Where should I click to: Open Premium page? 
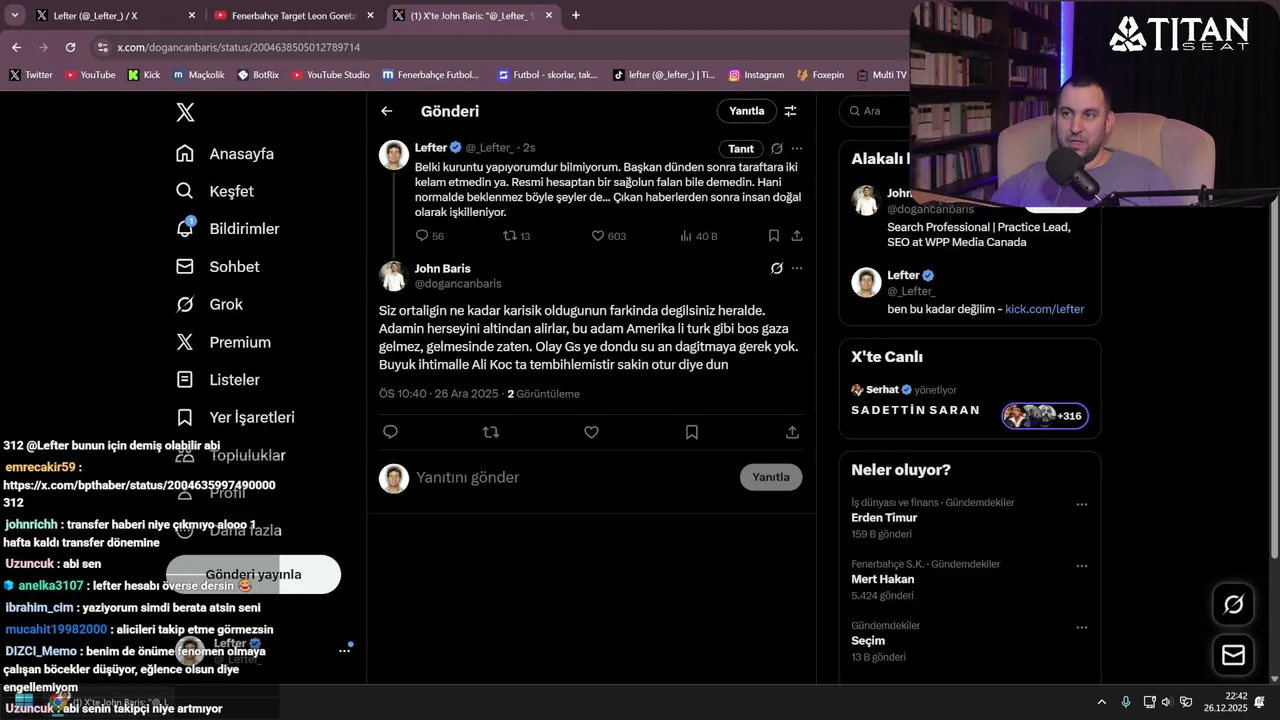223,342
